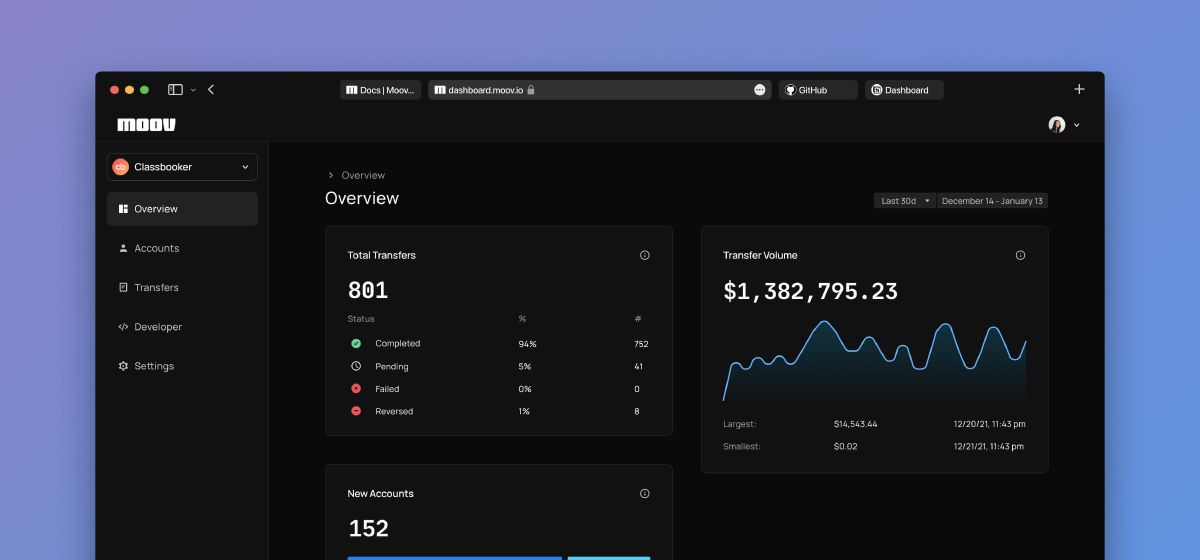Open the sidebar toggle dropdown chevron
1200x560 pixels.
coord(193,90)
